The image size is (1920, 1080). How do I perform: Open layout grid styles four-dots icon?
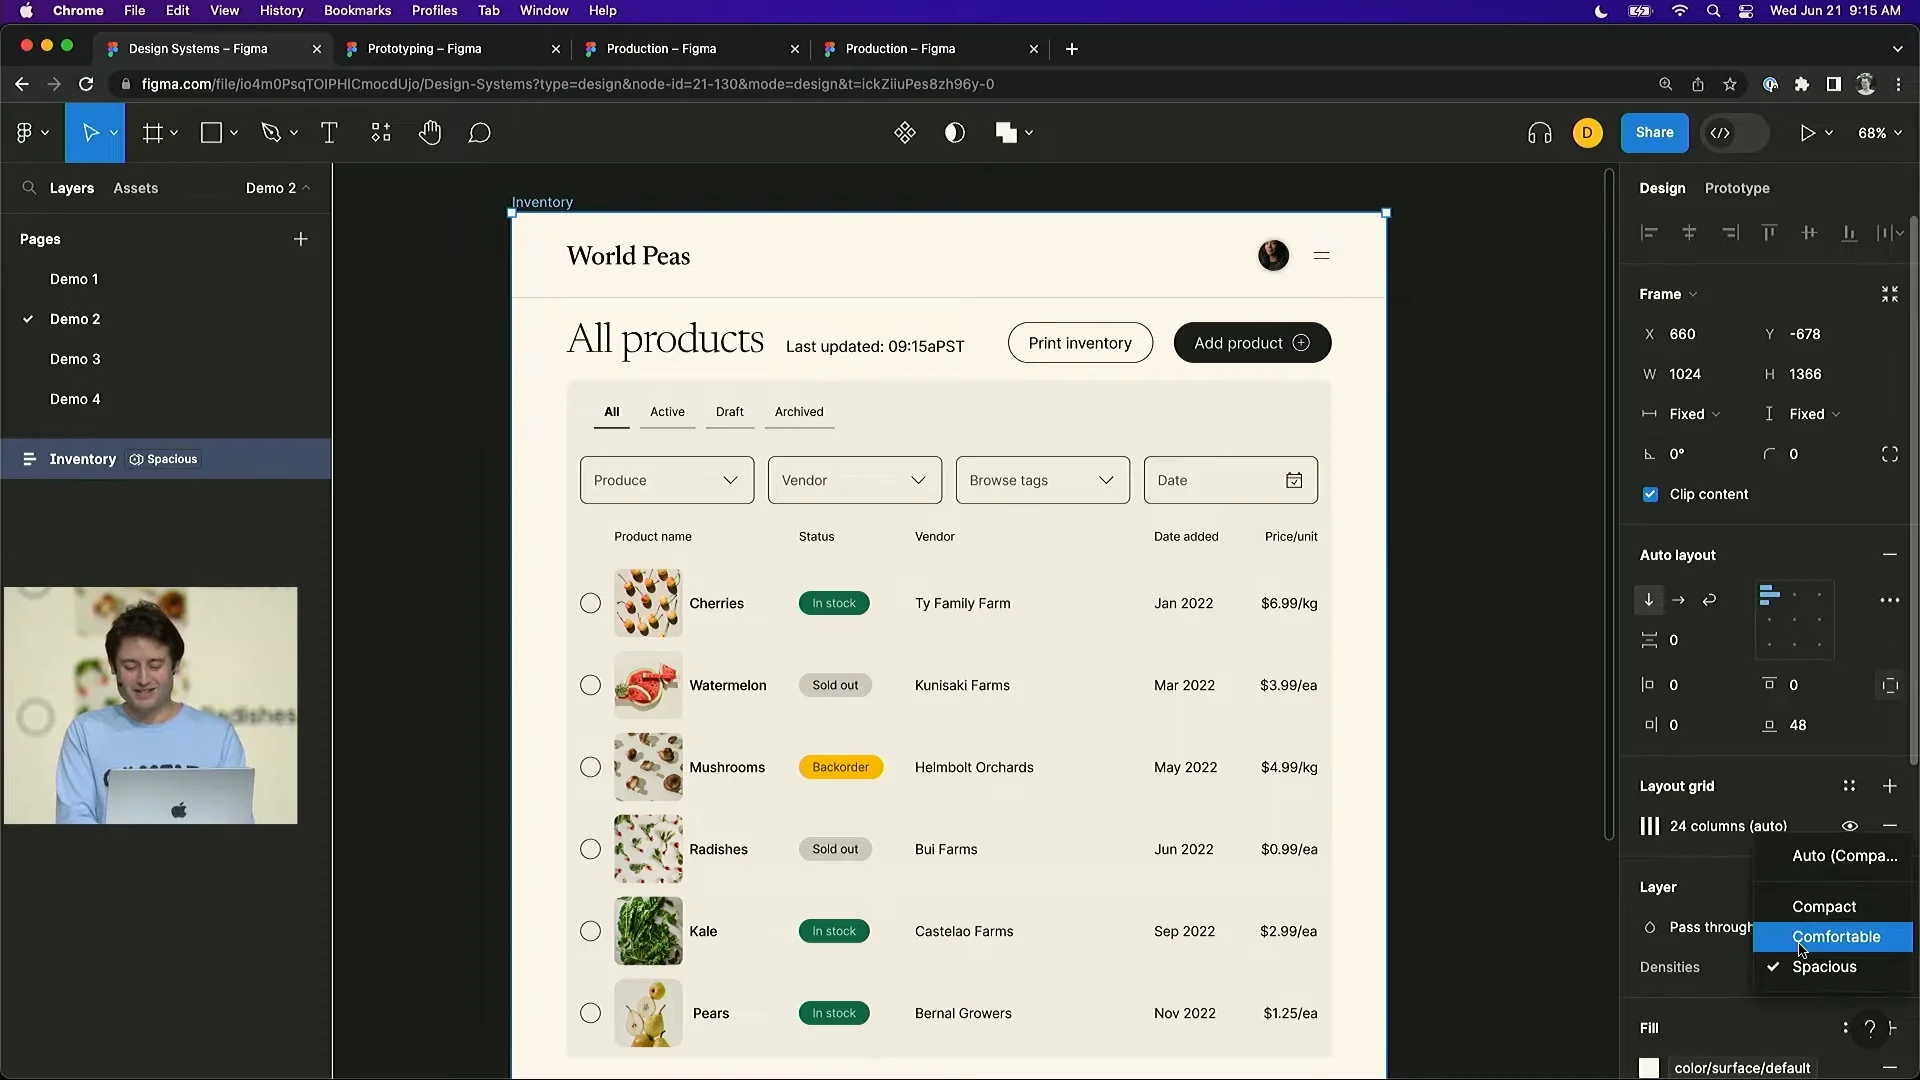[x=1849, y=786]
